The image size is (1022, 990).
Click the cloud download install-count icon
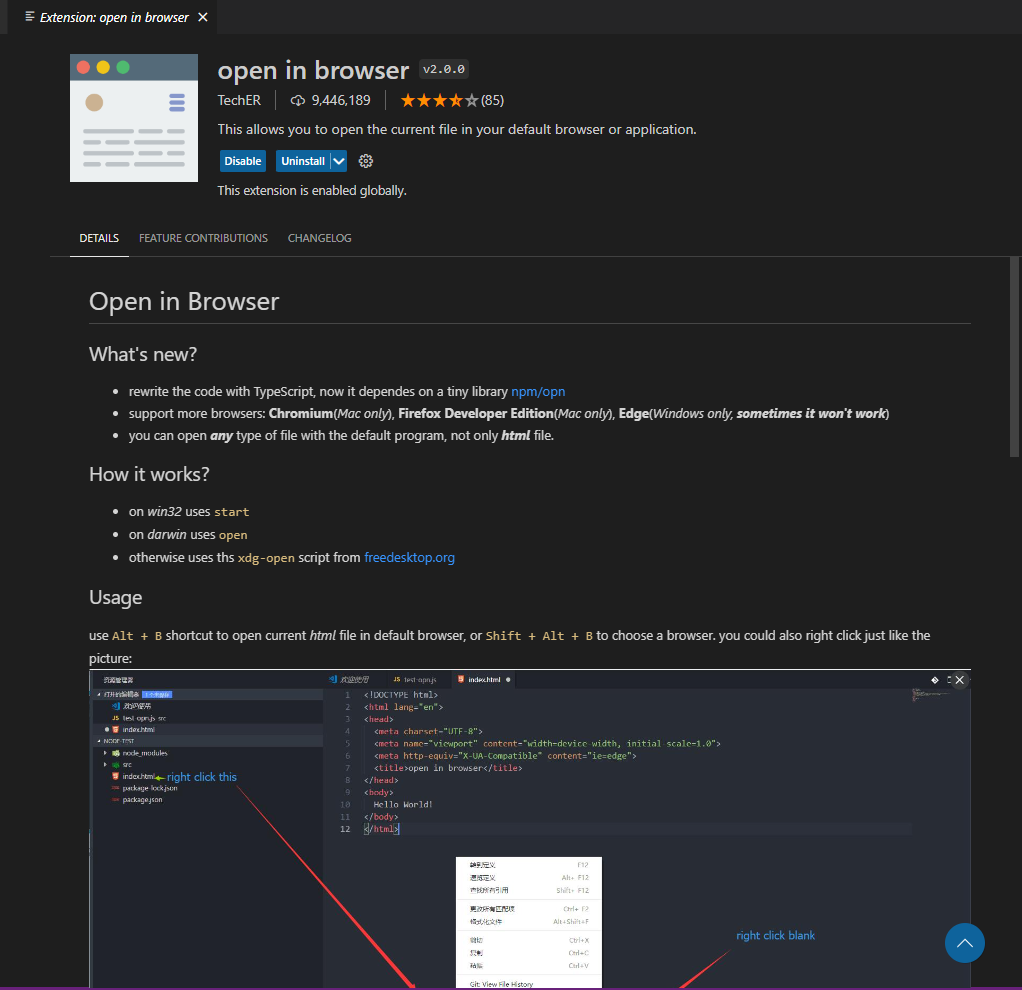tap(297, 100)
